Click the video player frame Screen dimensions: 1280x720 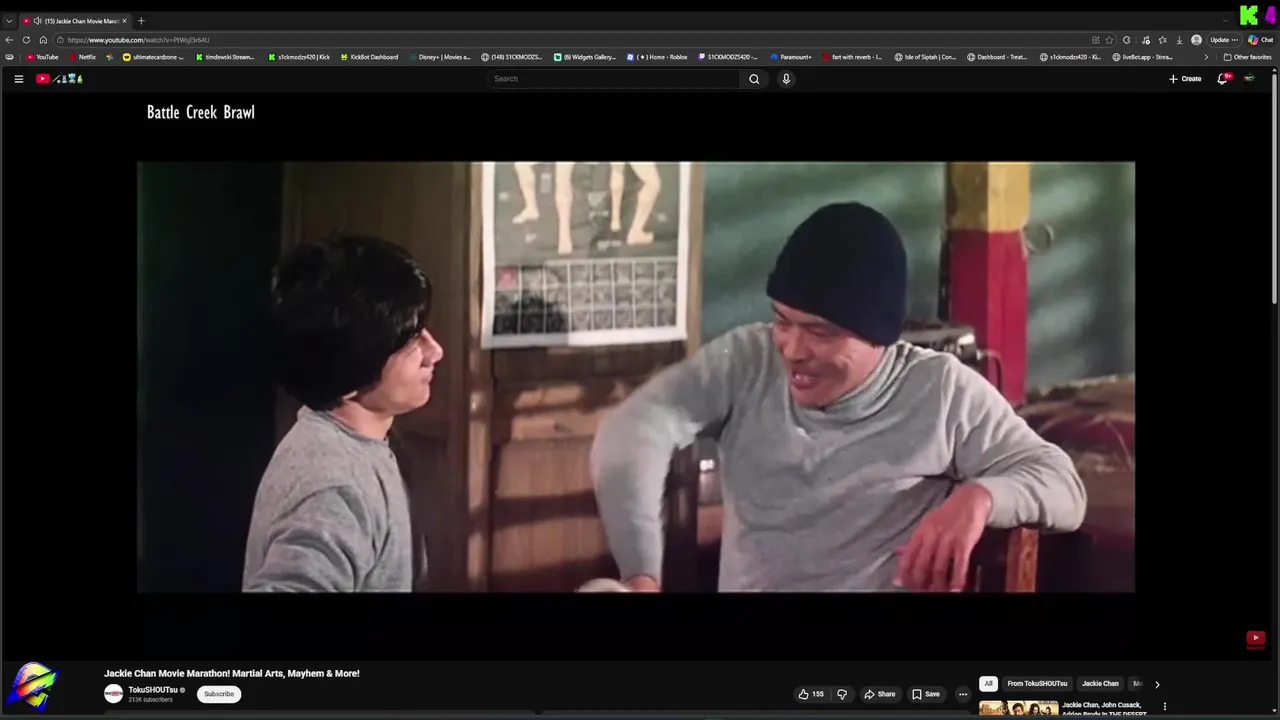(636, 377)
